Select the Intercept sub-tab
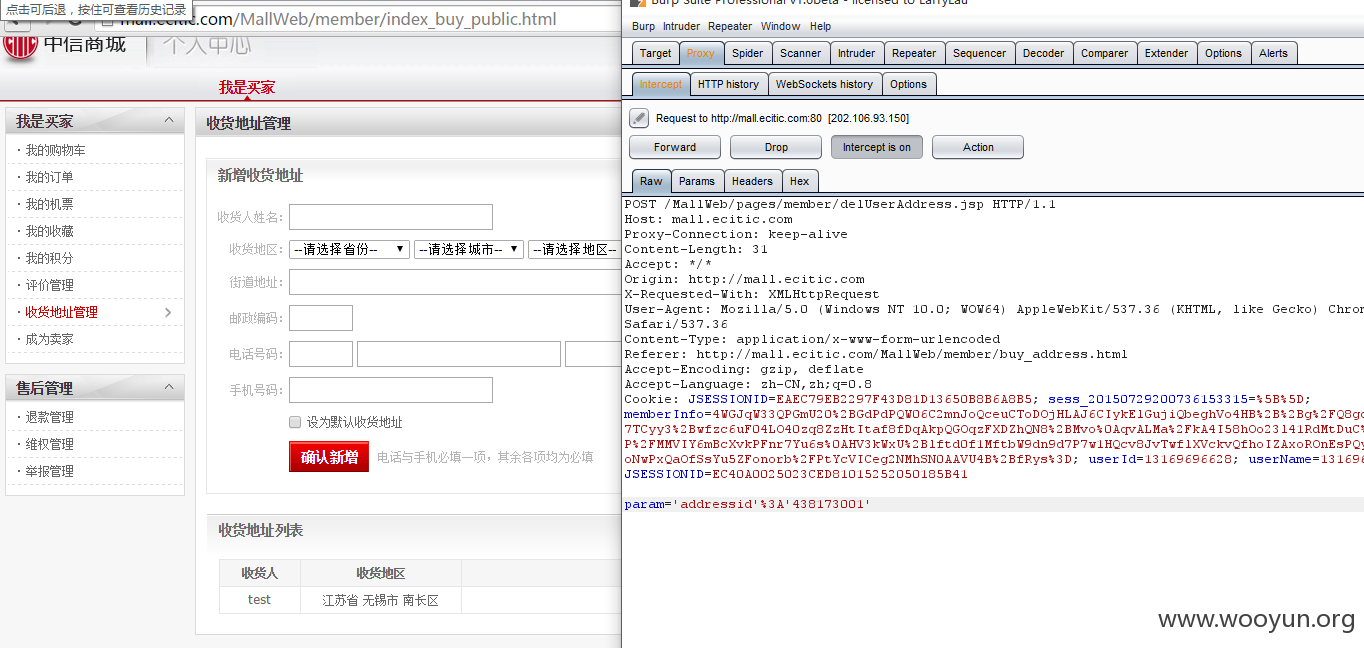 pyautogui.click(x=661, y=84)
